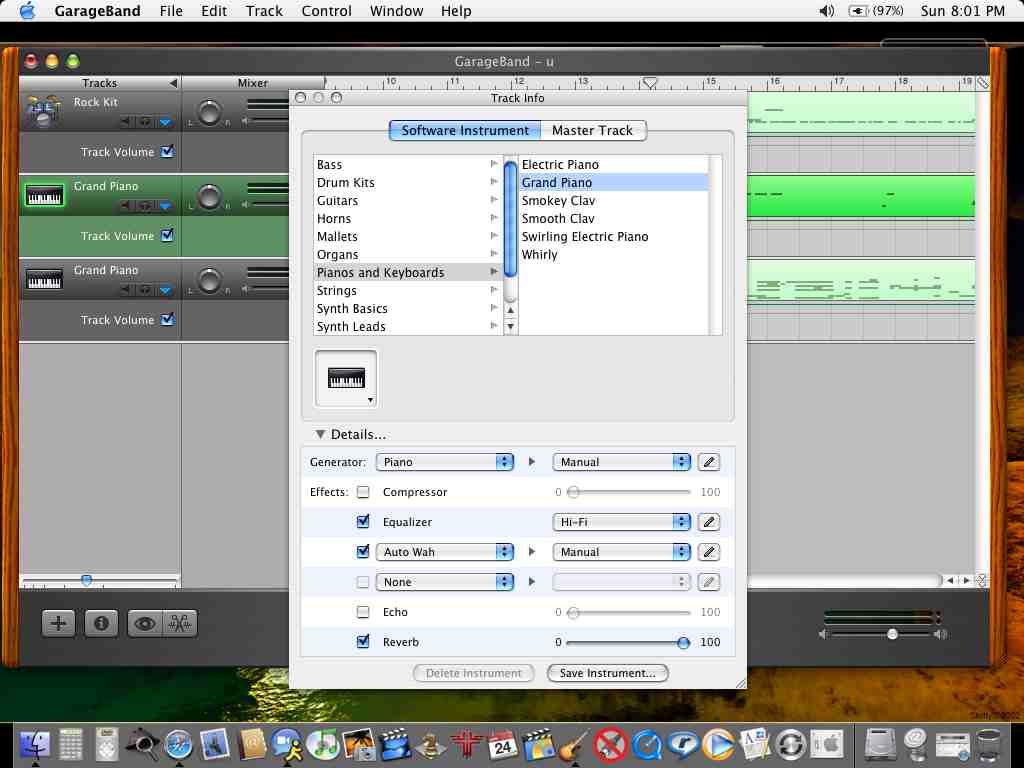Open the Trash in the Dock
The width and height of the screenshot is (1024, 768).
tap(989, 745)
